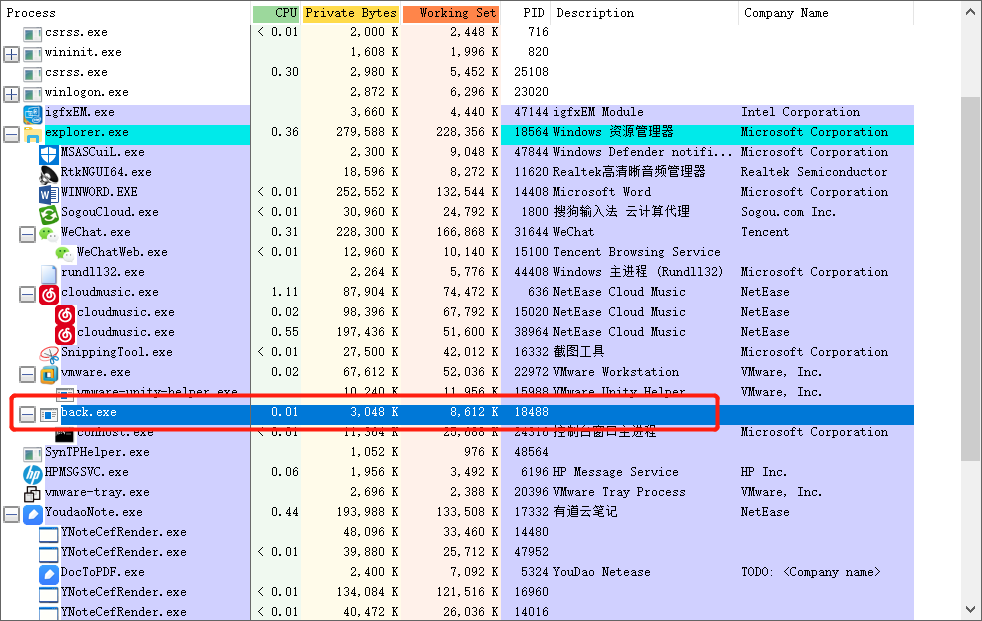The width and height of the screenshot is (982, 621).
Task: Select the HPMSGSVC.exe process name
Action: tap(86, 473)
